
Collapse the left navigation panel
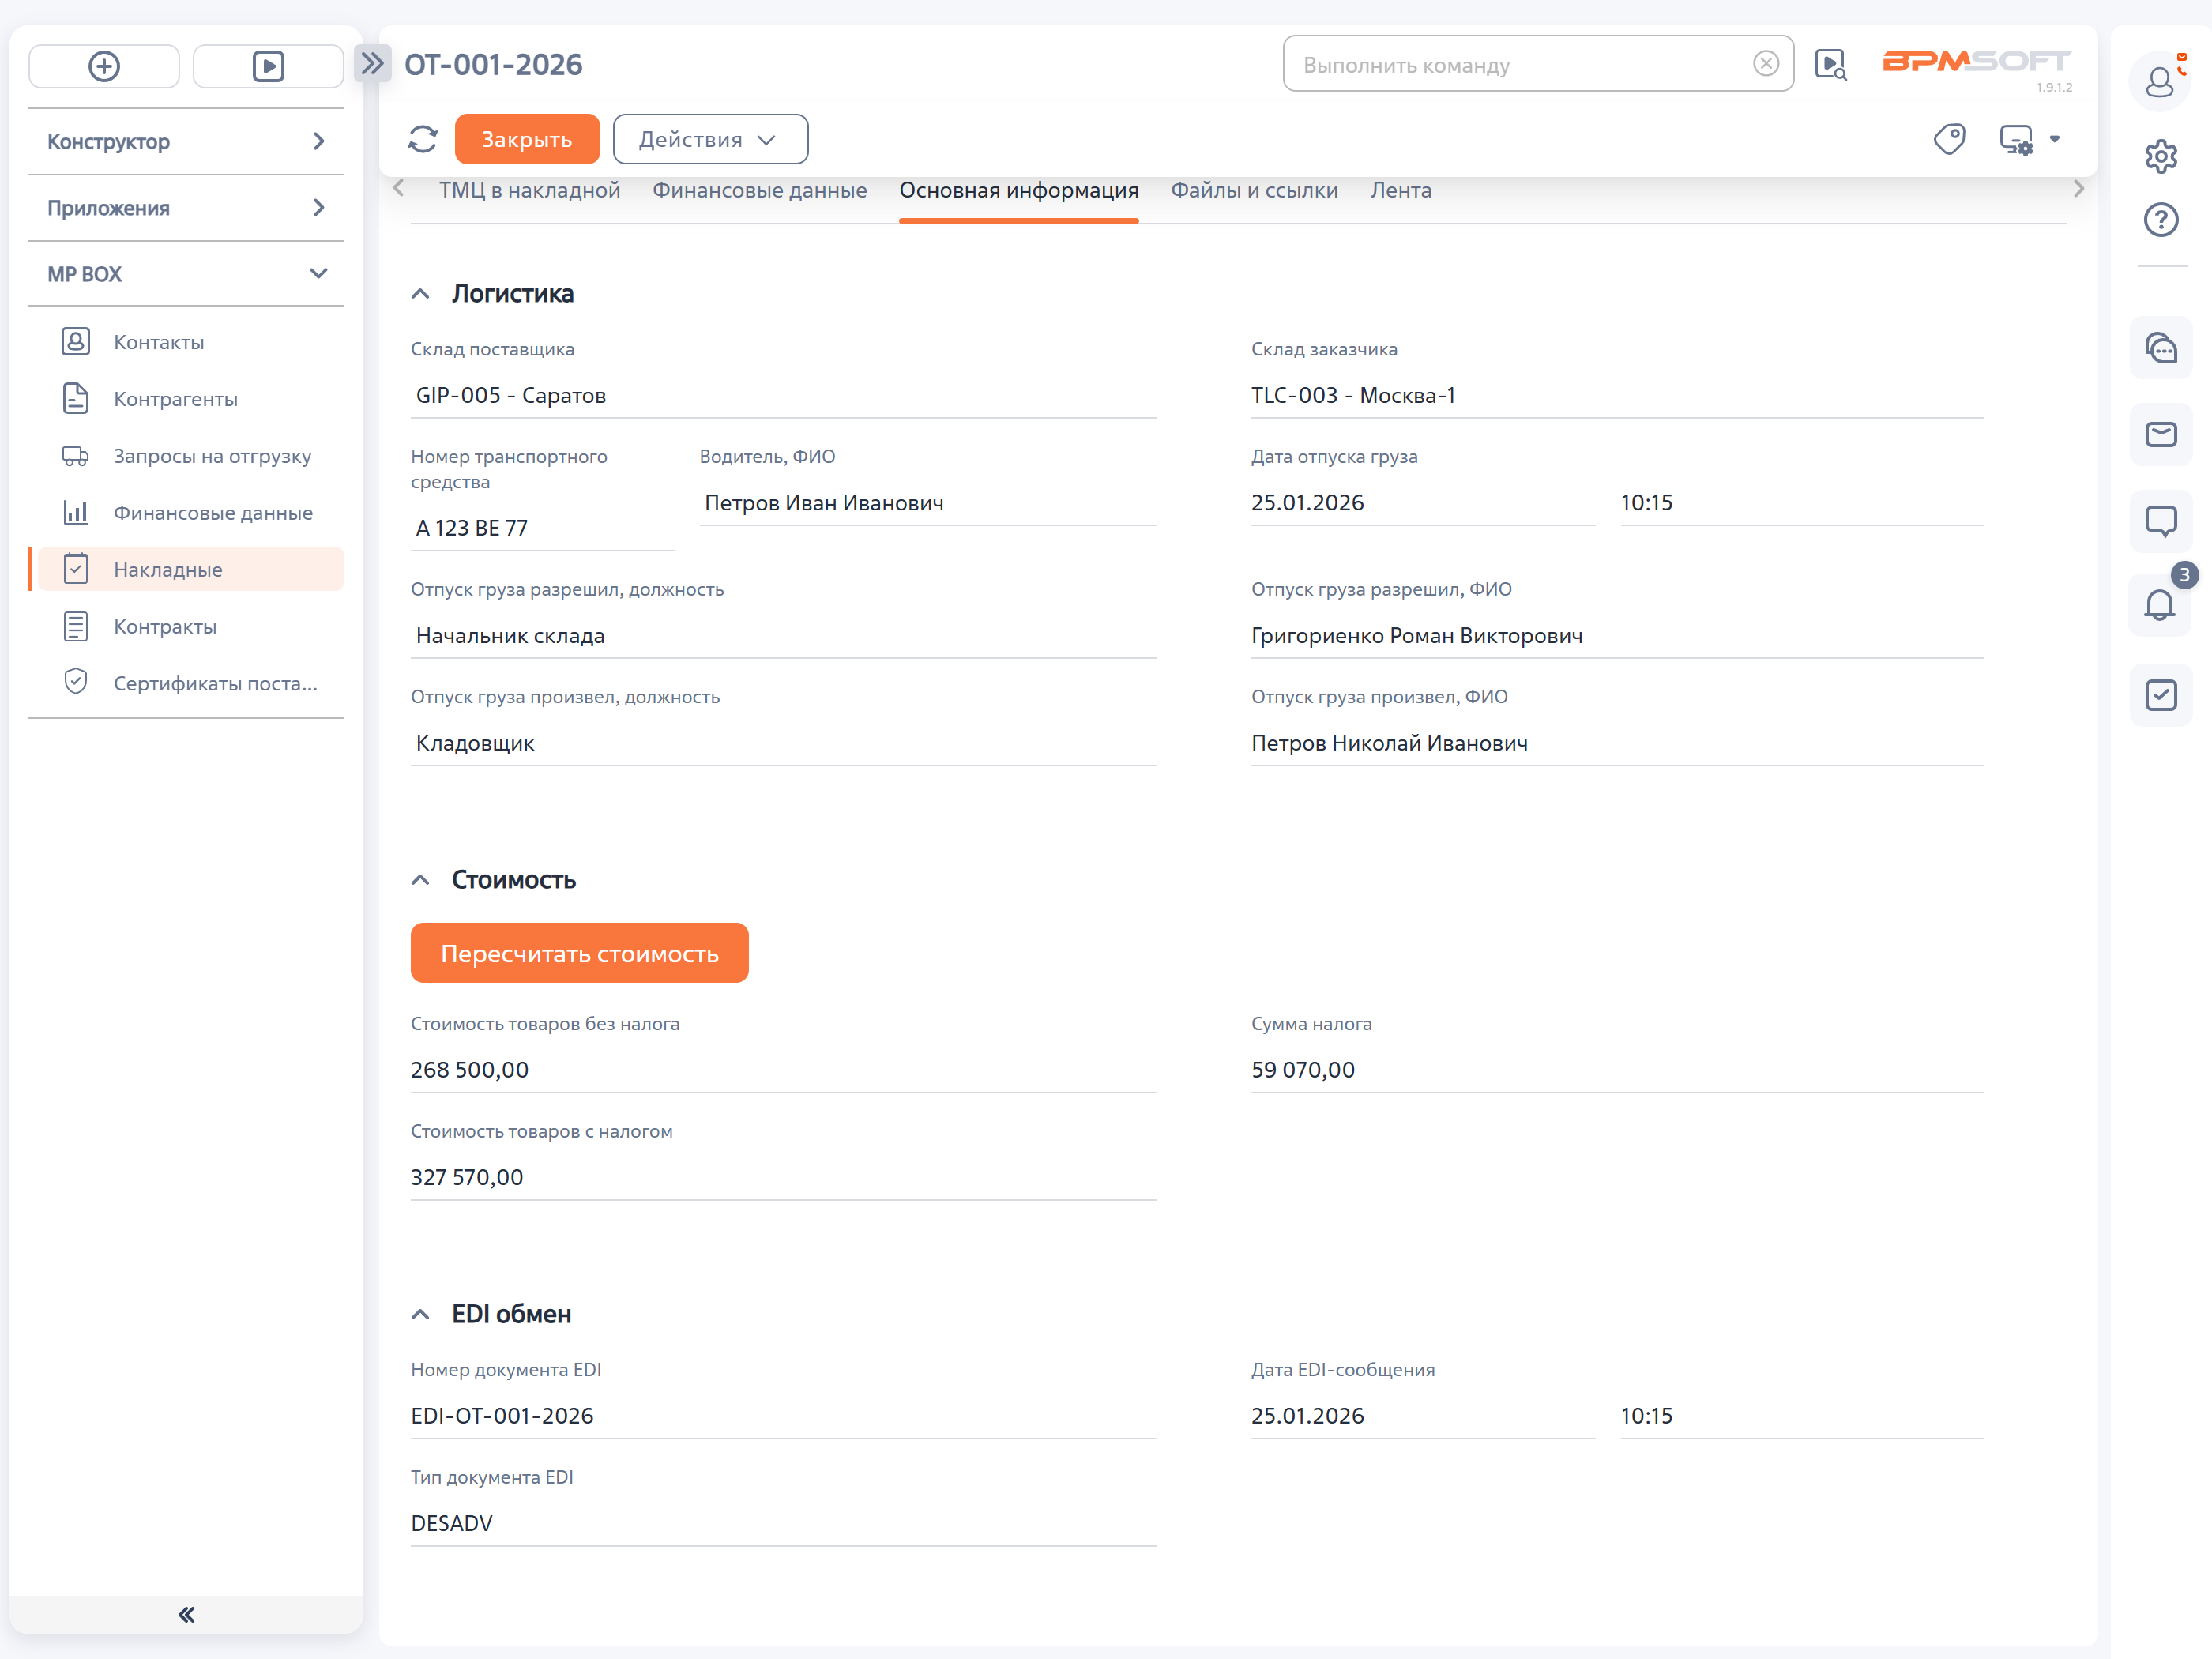click(186, 1614)
